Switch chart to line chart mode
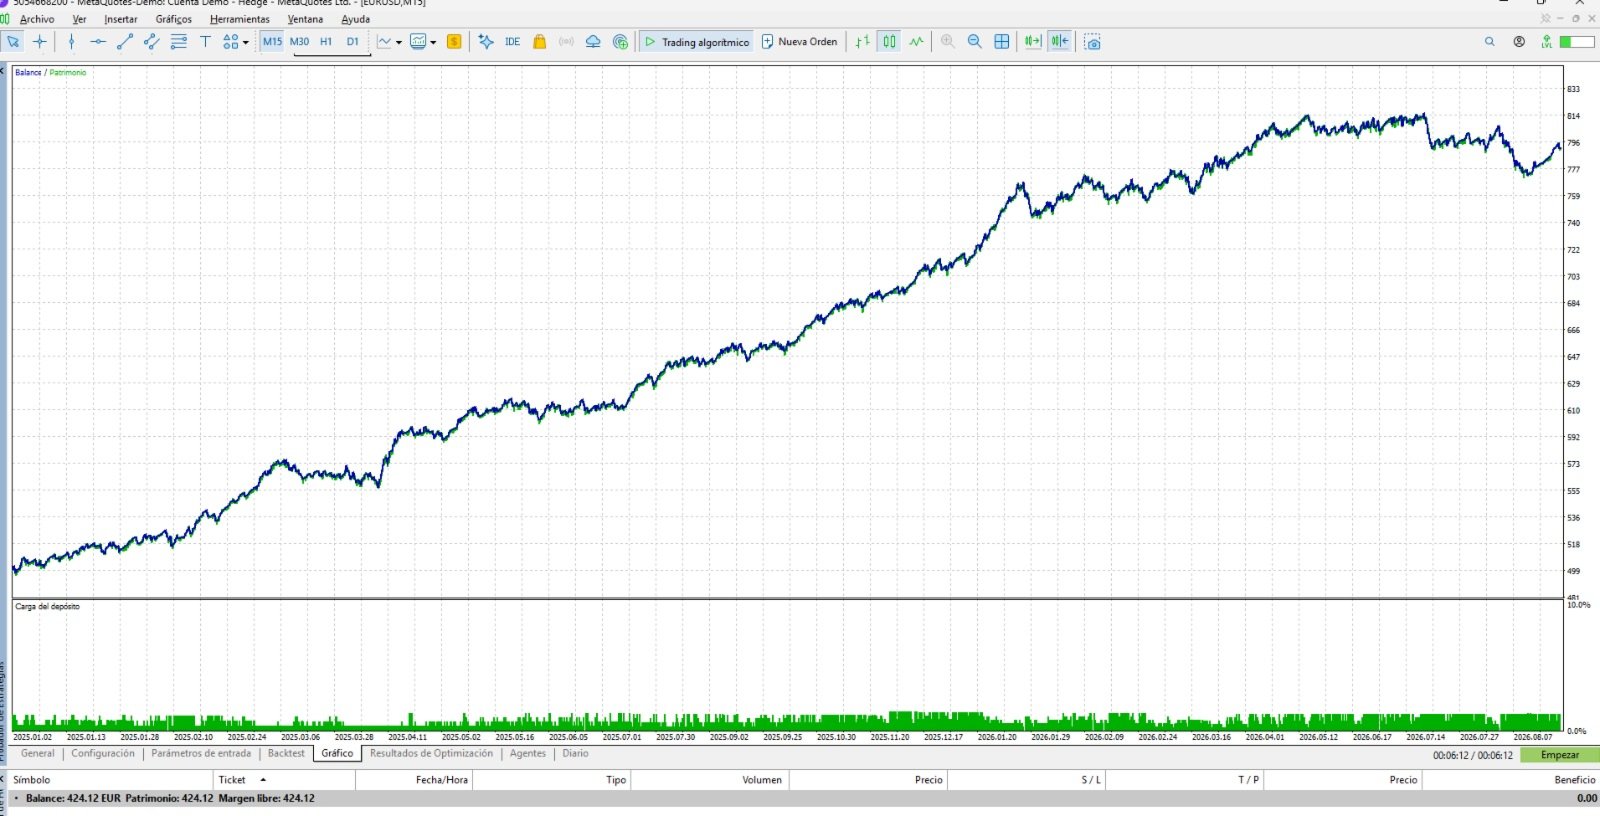Viewport: 1600px width, 816px height. point(916,42)
